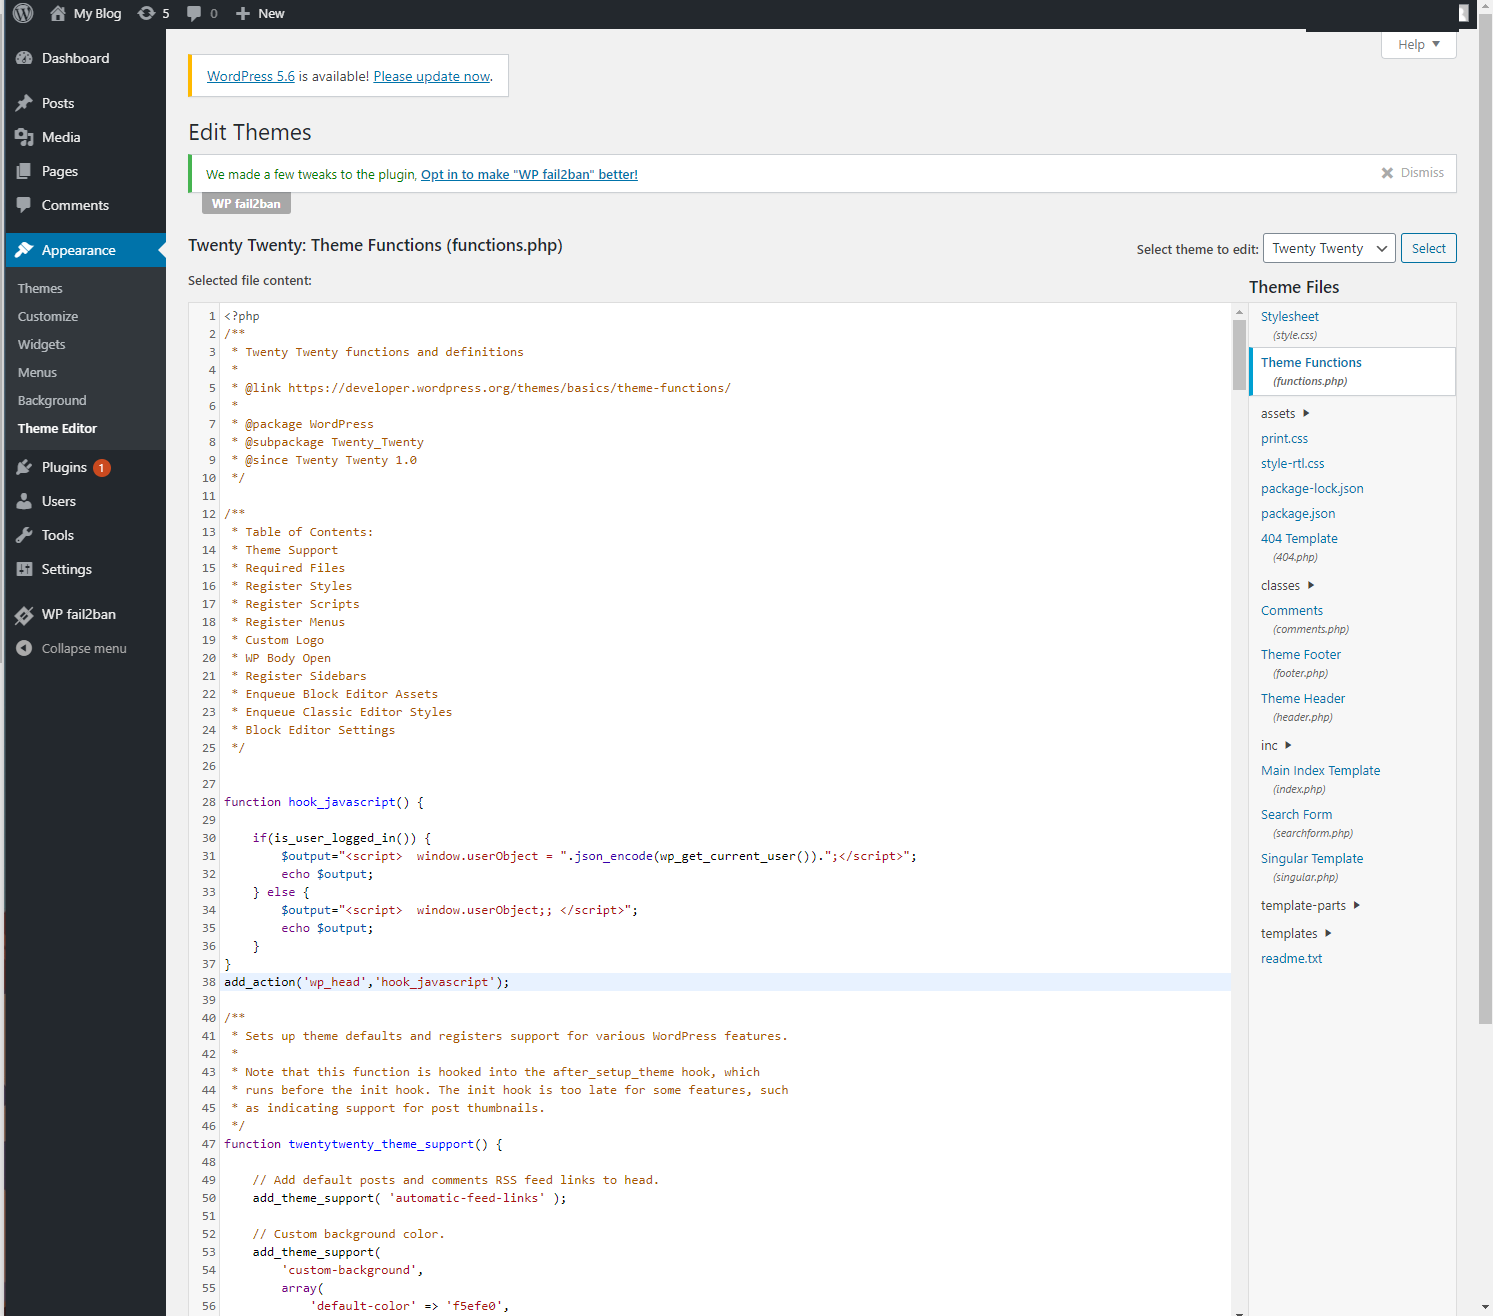Image resolution: width=1493 pixels, height=1316 pixels.
Task: Dismiss the WP fail2ban notice
Action: click(x=1412, y=173)
